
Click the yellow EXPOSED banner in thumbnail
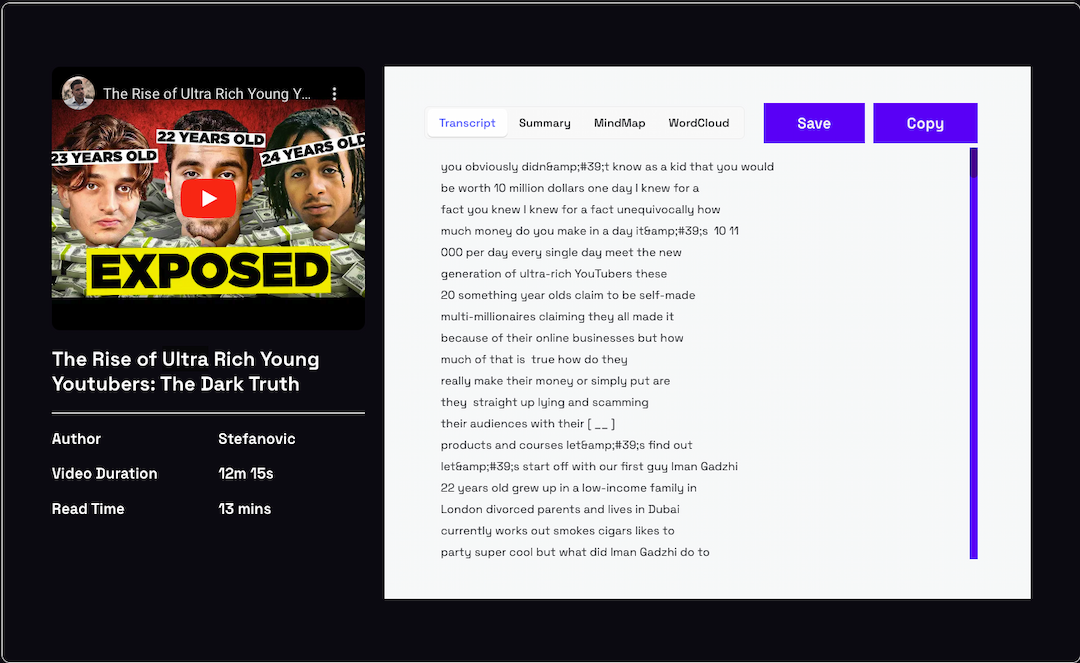click(x=208, y=271)
